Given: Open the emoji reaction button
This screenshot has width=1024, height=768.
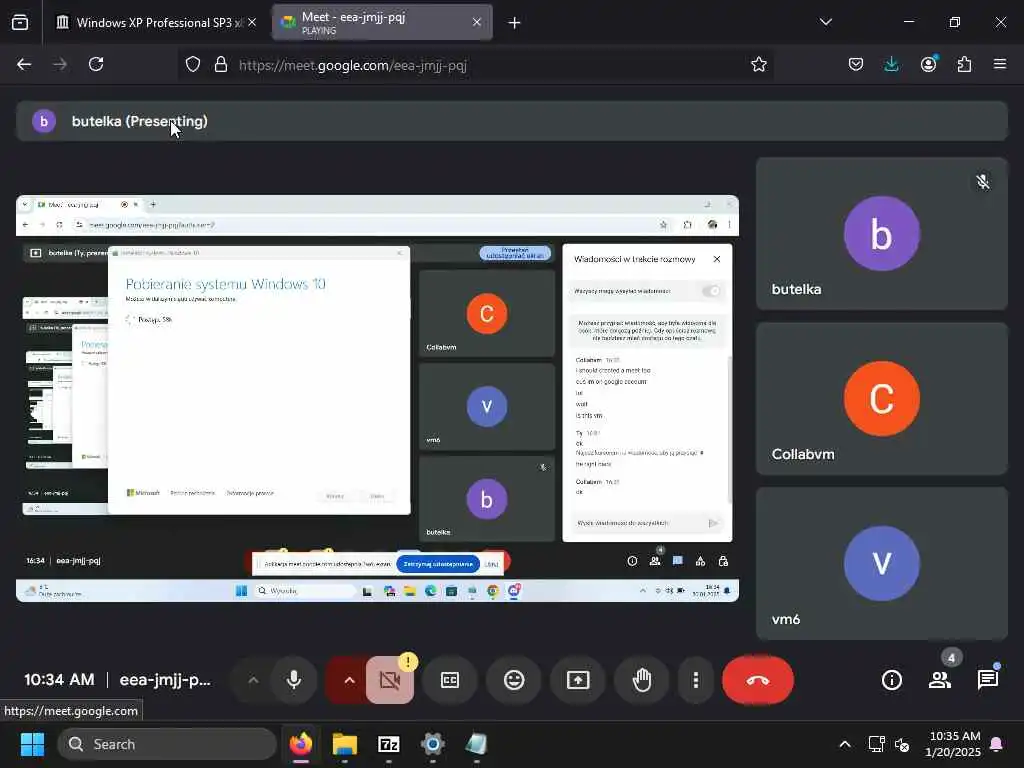Looking at the screenshot, I should pyautogui.click(x=514, y=680).
